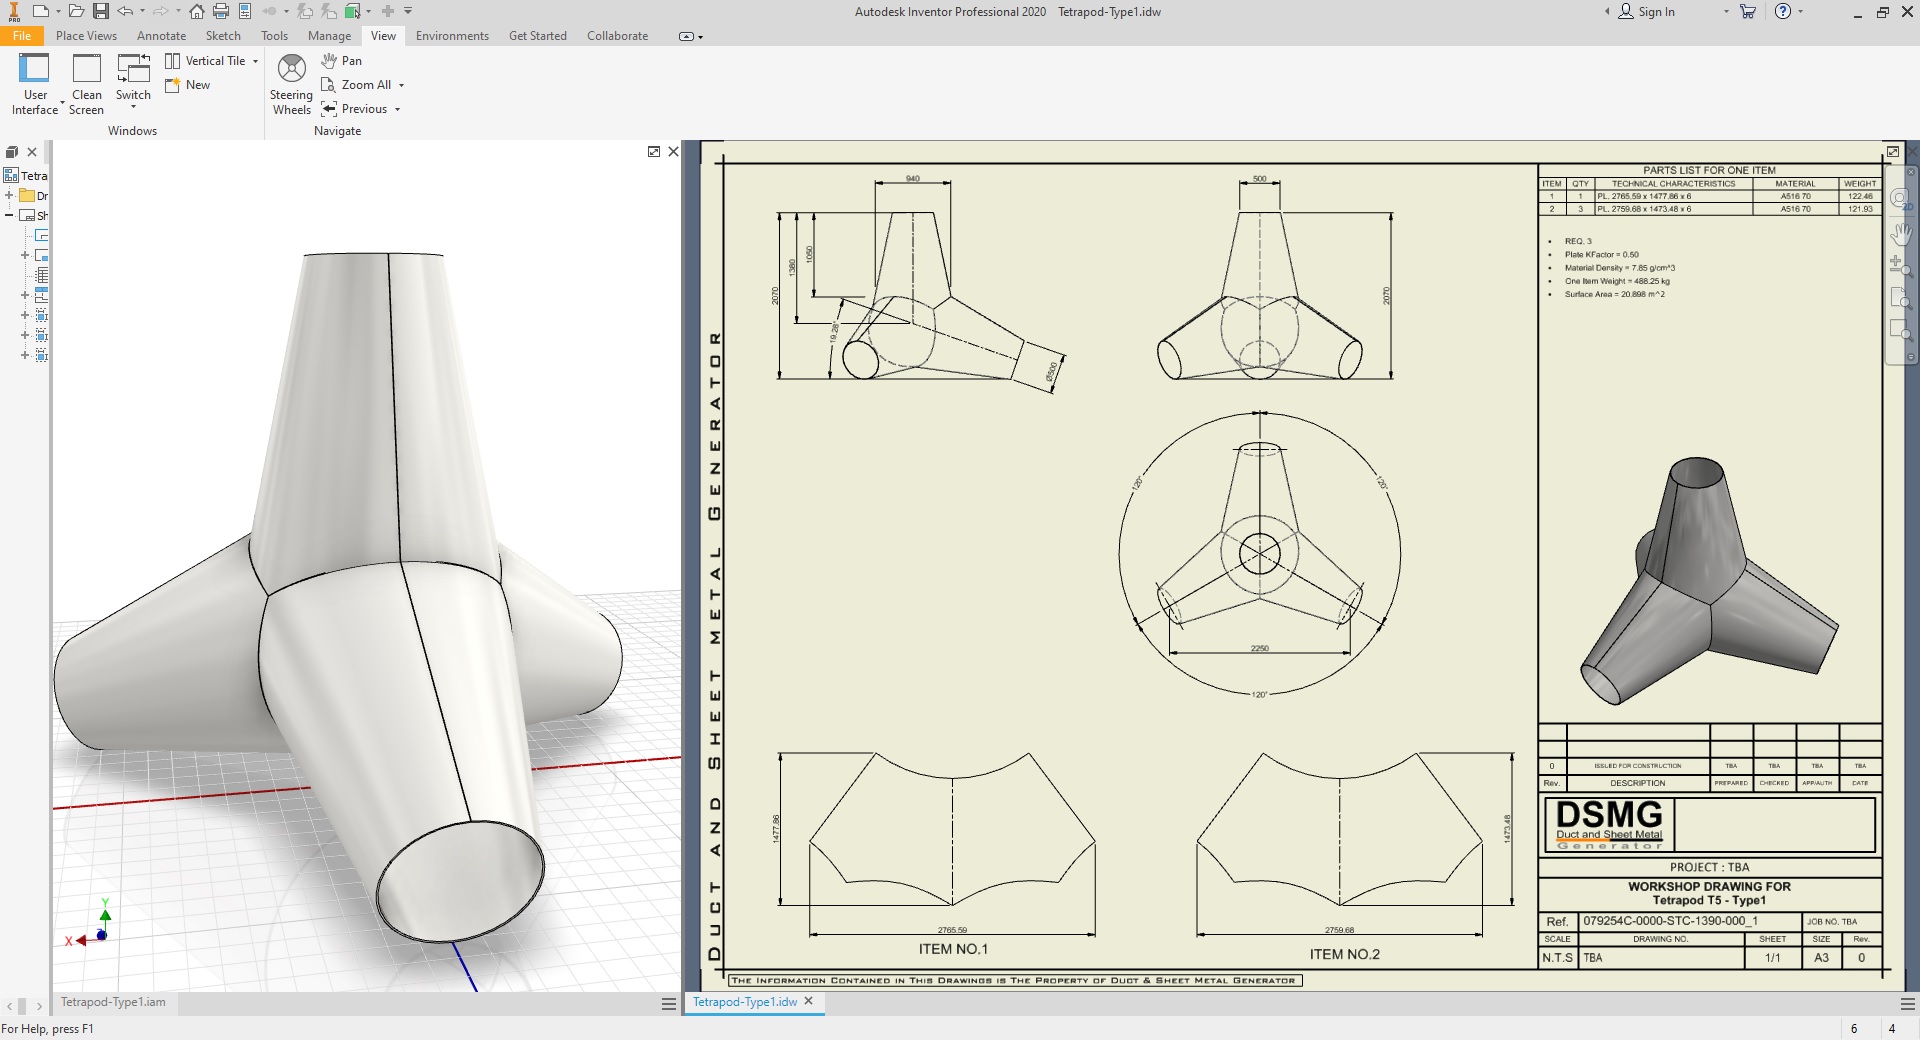Expand the Drawing Resources folder in the browser tree

pos(9,196)
